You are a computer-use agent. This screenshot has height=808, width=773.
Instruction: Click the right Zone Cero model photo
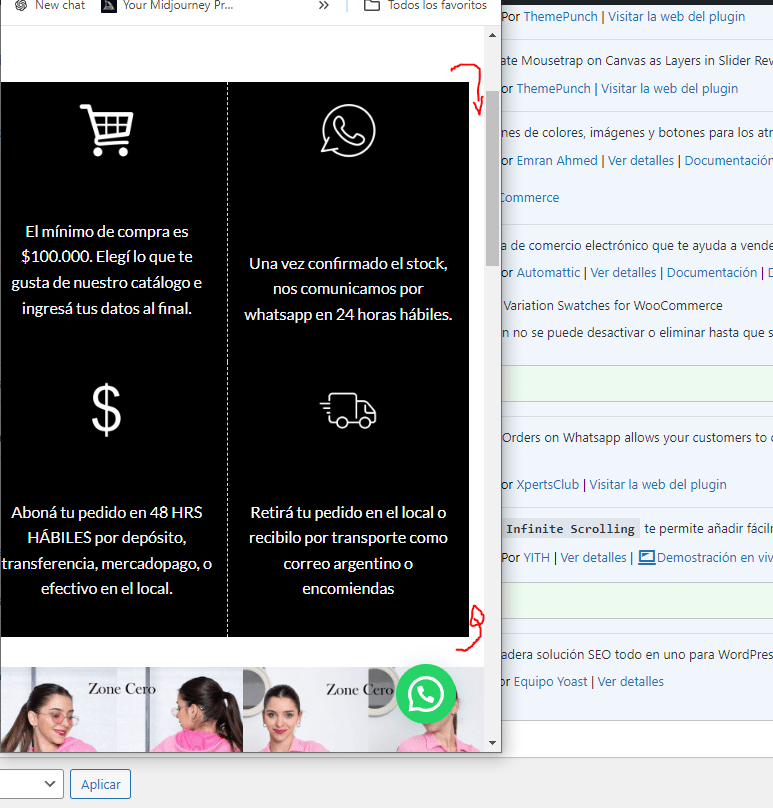pos(363,710)
